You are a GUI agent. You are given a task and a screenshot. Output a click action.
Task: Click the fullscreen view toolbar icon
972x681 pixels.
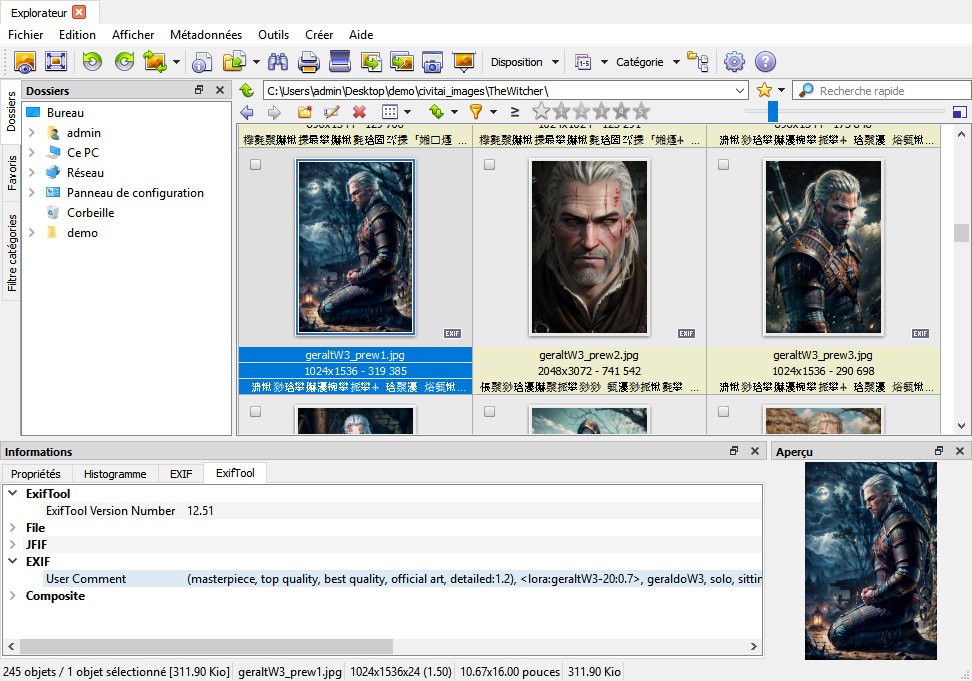click(x=56, y=62)
